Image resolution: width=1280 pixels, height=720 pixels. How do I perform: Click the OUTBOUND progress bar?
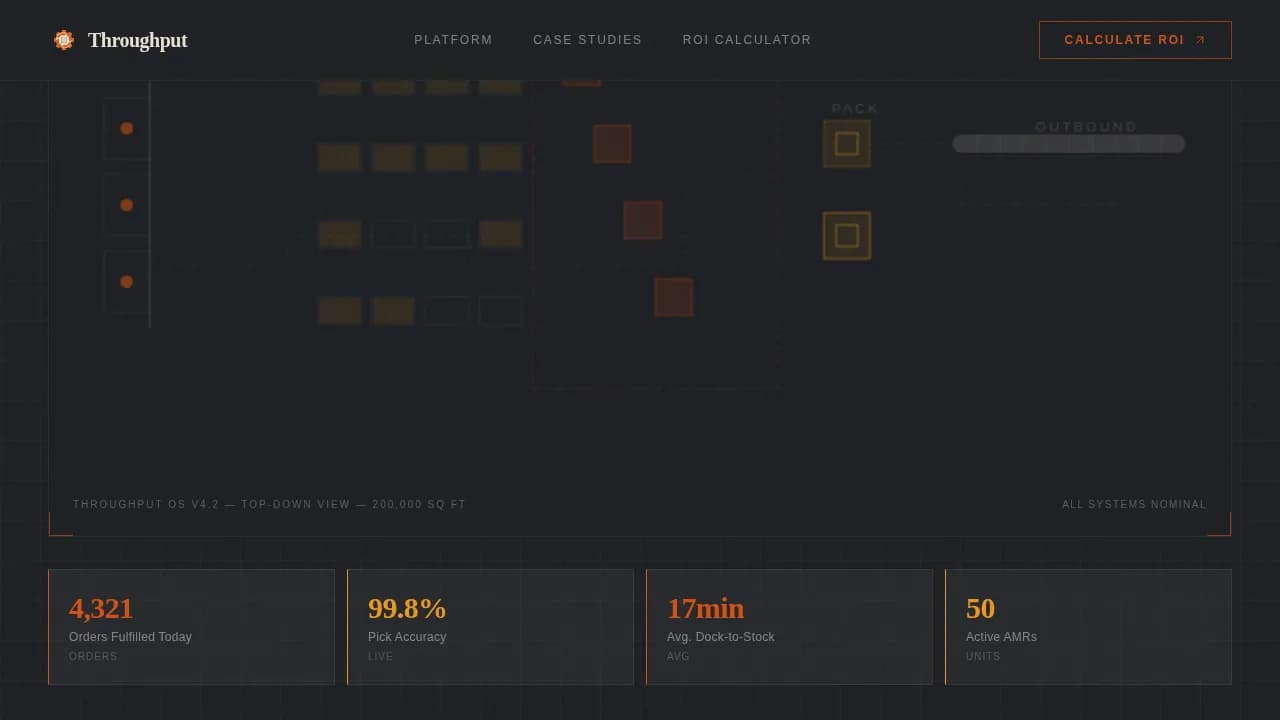(1068, 144)
